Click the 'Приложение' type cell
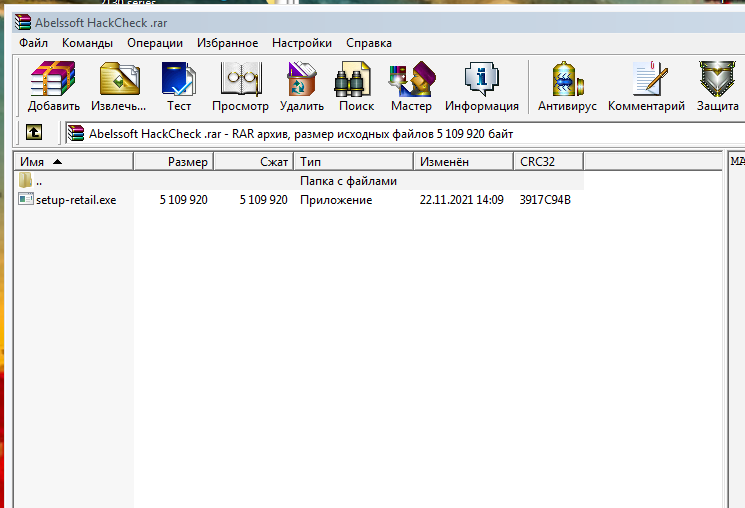745x508 pixels. pos(336,200)
